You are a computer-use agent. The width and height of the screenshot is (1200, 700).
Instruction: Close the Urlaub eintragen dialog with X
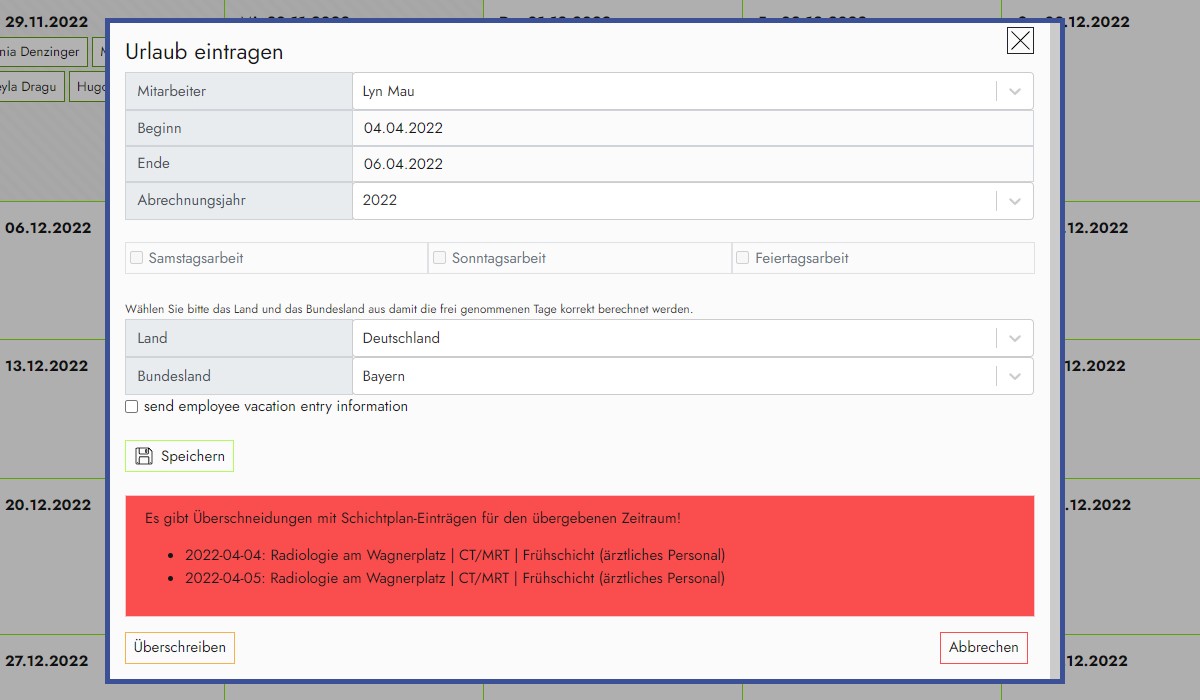tap(1020, 40)
